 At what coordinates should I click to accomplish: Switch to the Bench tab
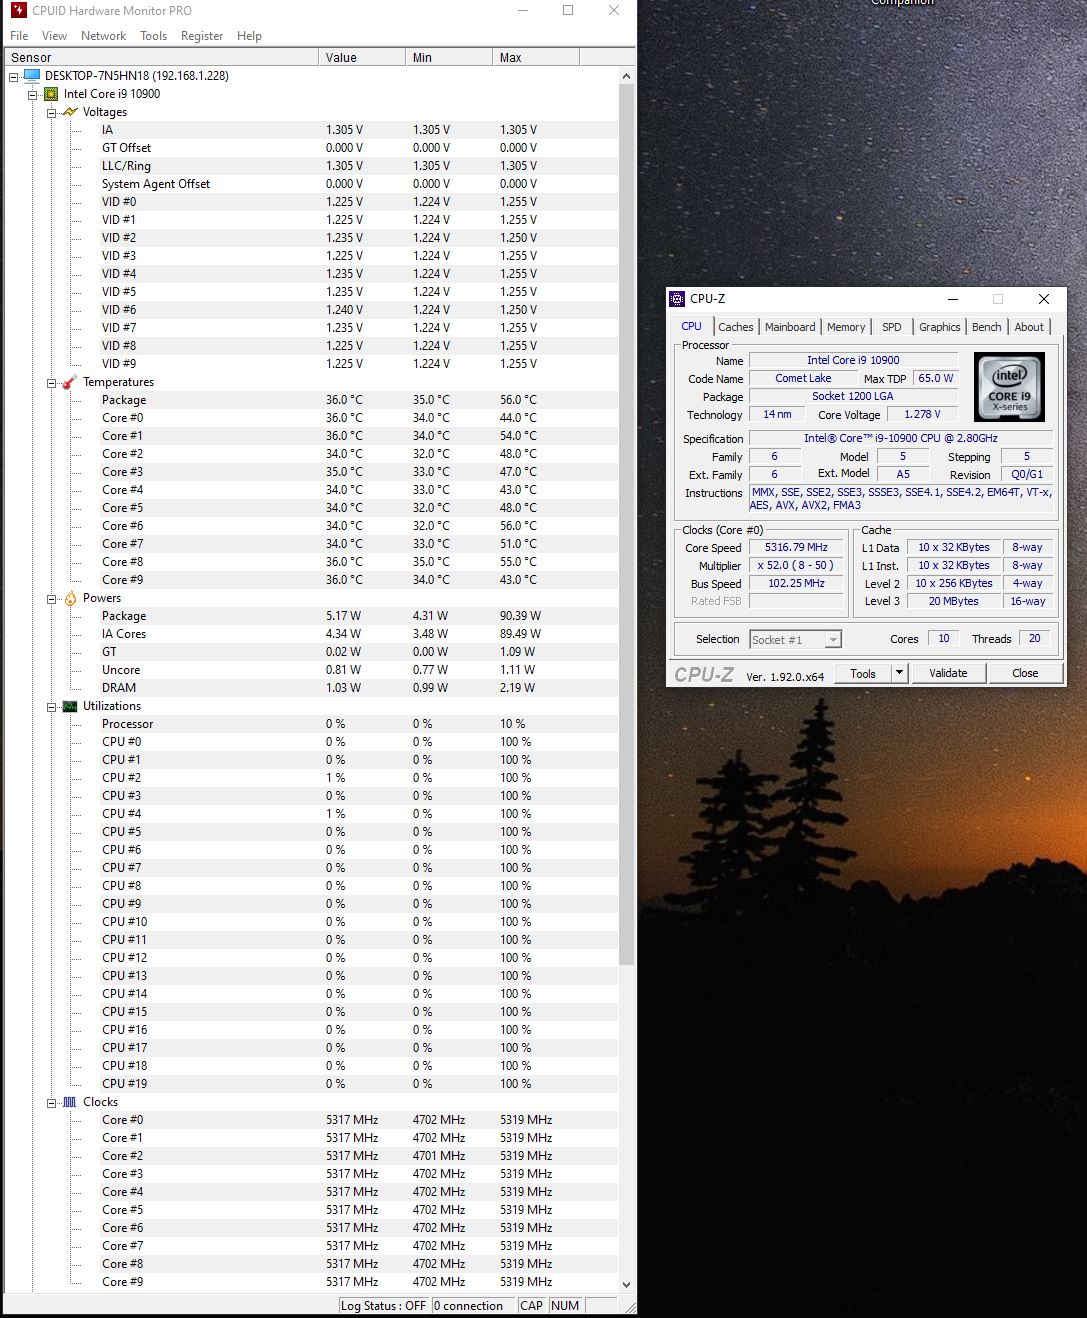tap(986, 327)
